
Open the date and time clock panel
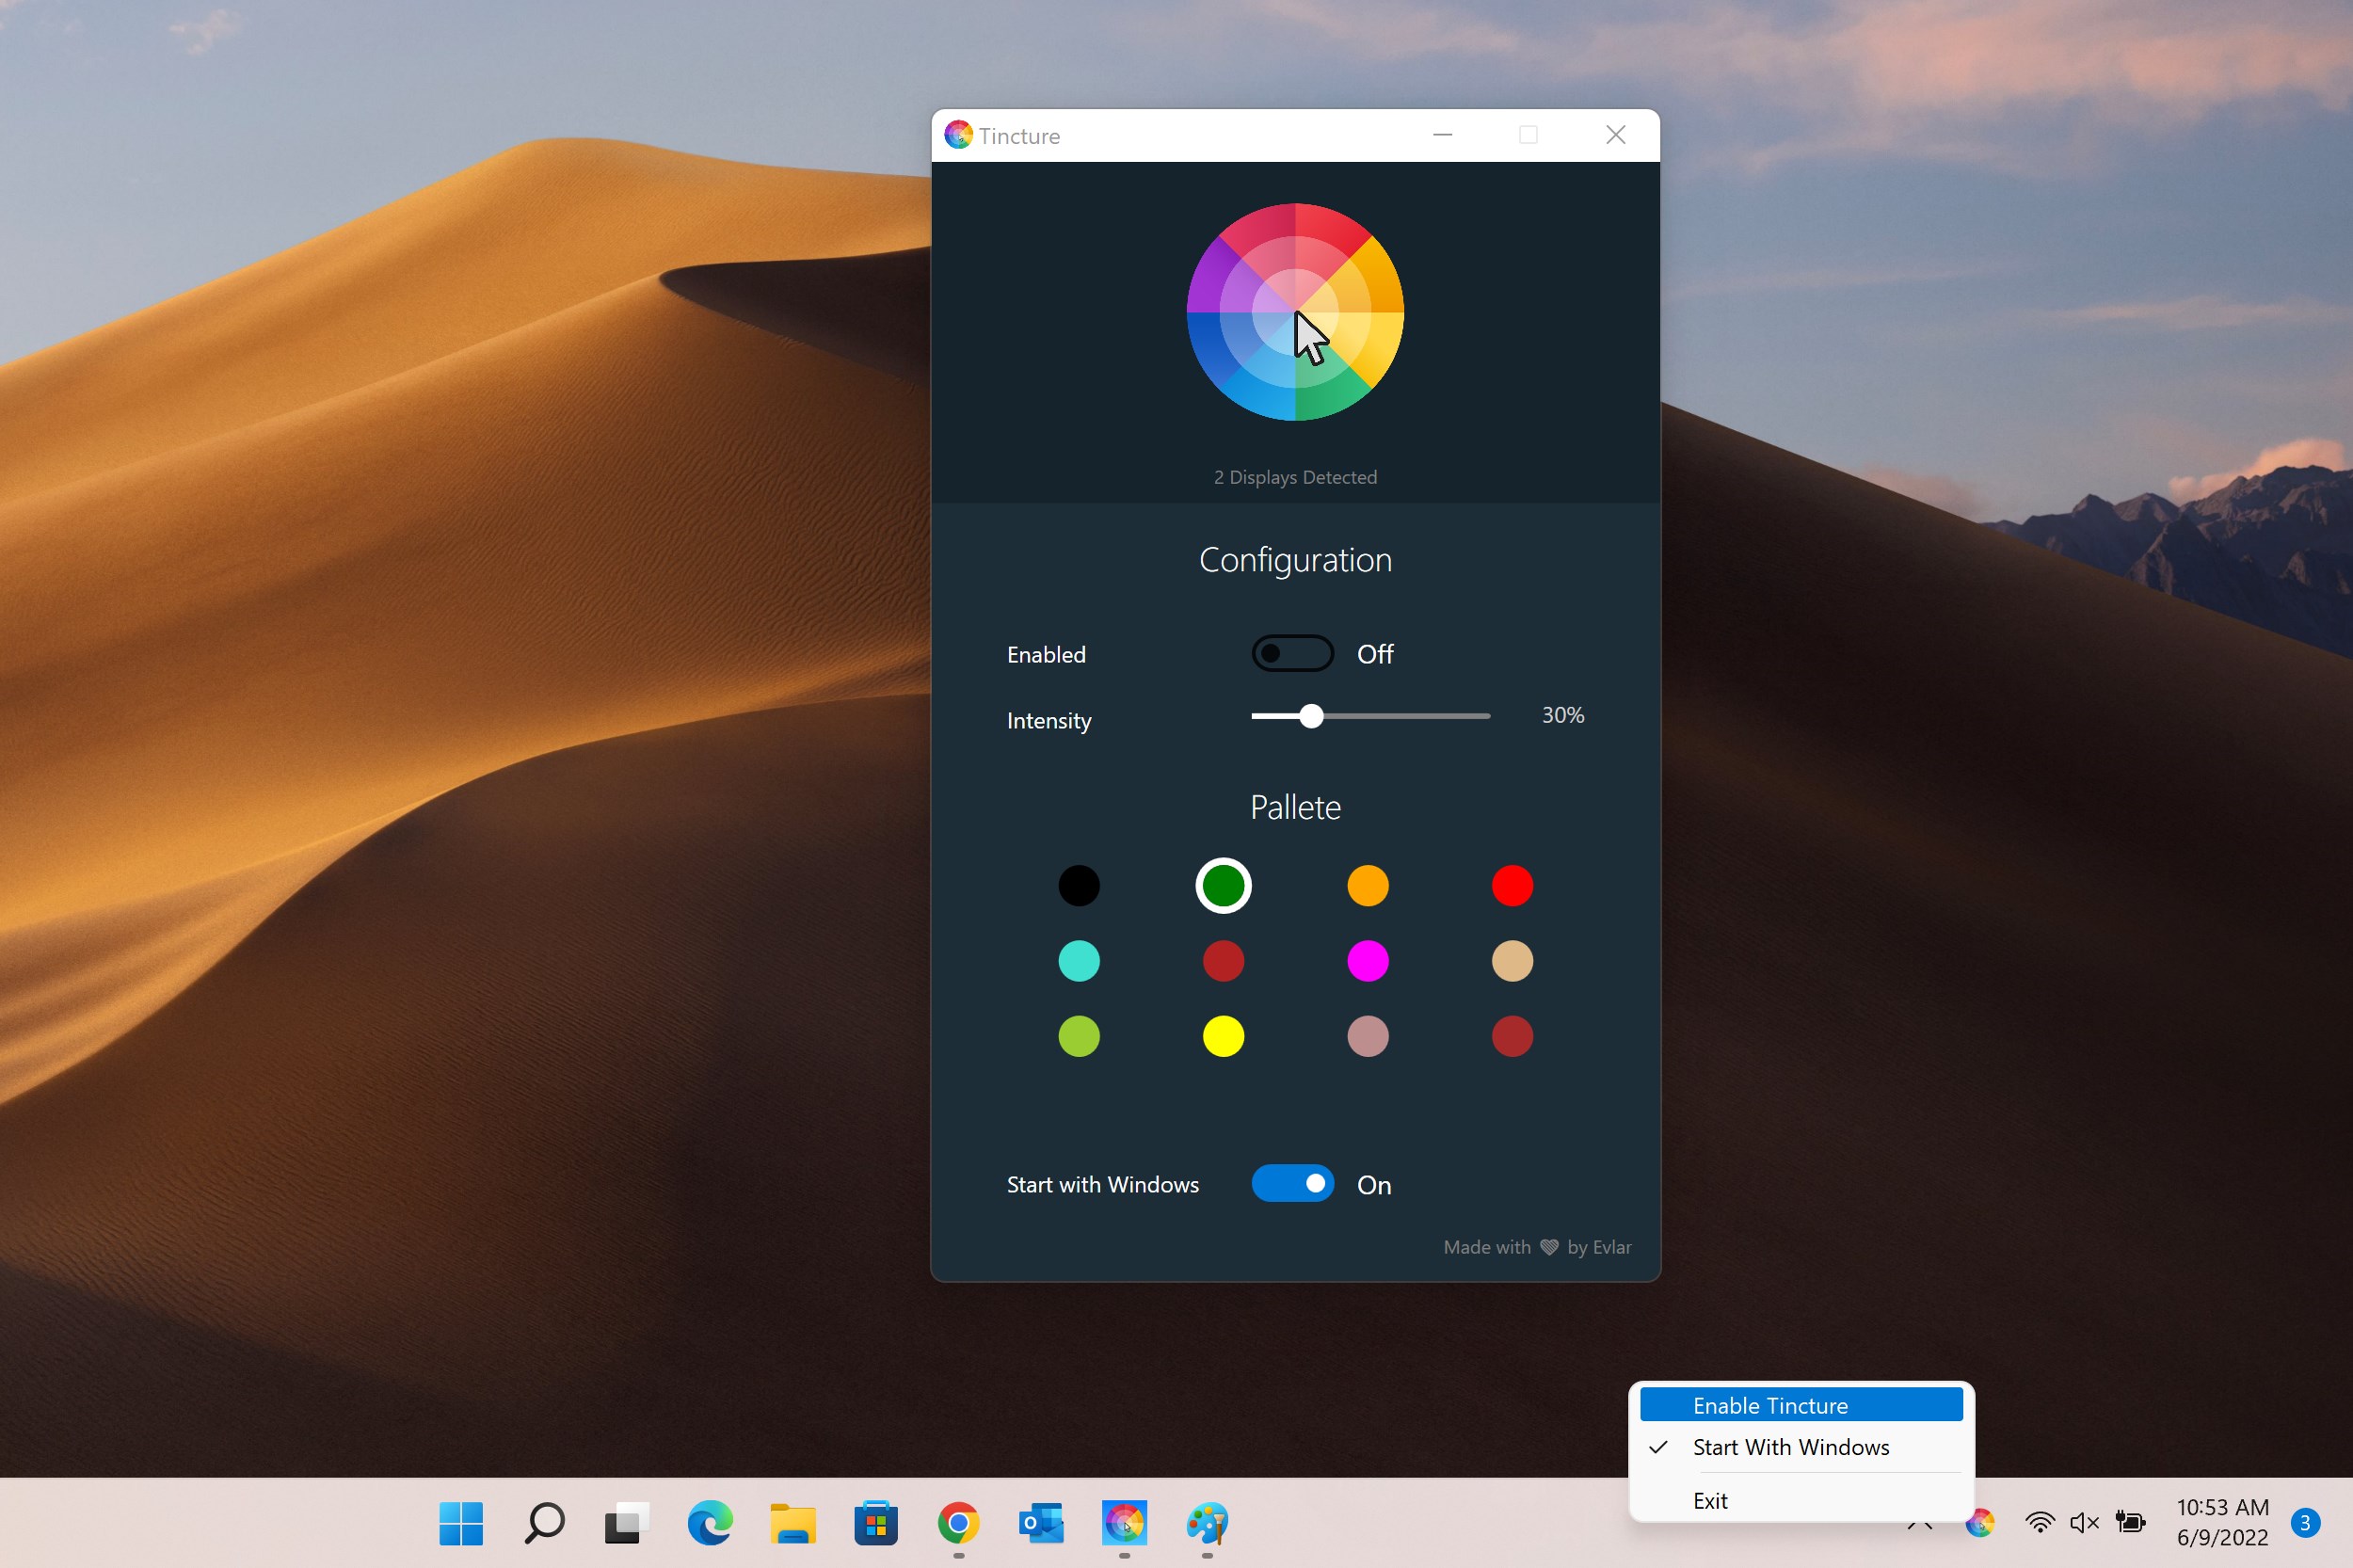tap(2222, 1522)
